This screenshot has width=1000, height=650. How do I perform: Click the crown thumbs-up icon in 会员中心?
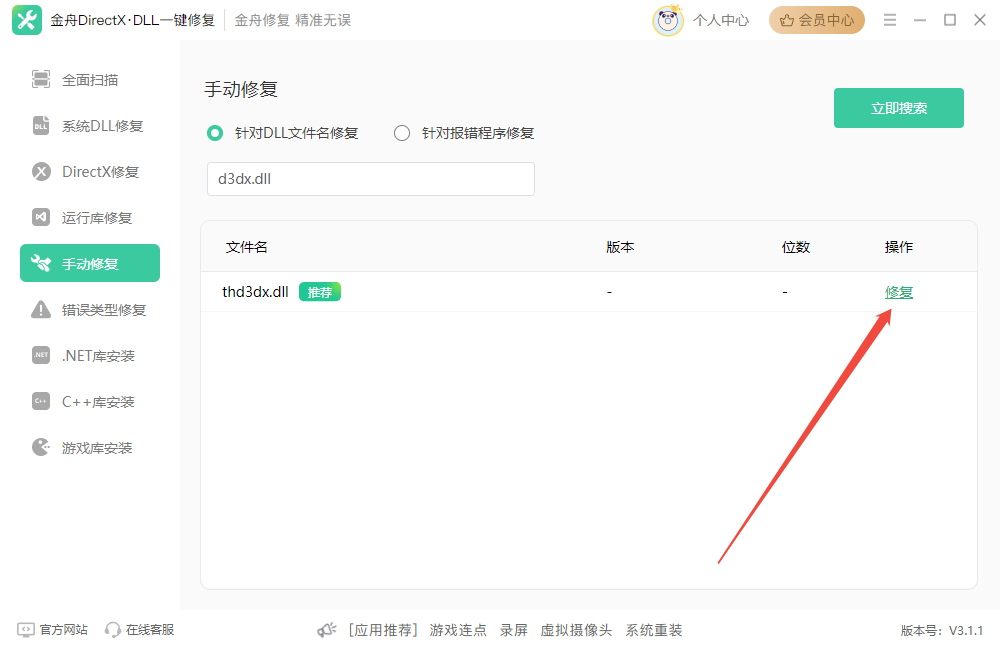(x=787, y=20)
